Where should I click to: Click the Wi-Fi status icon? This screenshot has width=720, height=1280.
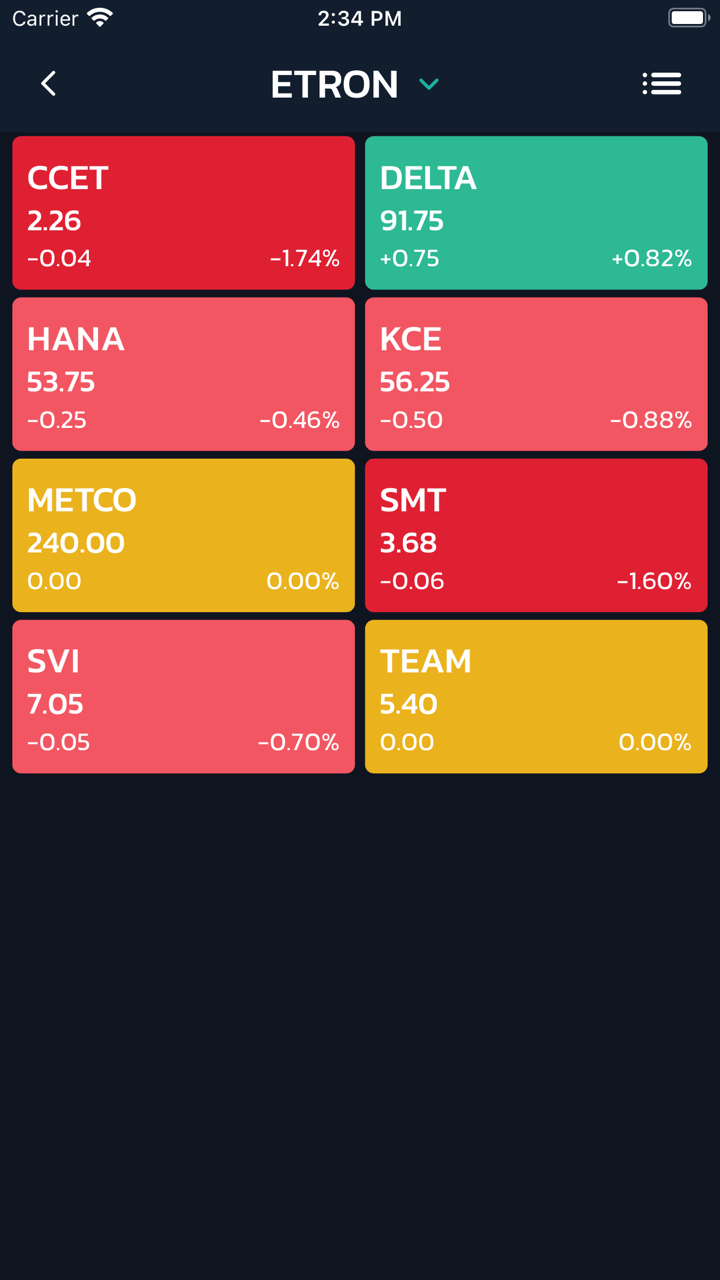(x=100, y=18)
